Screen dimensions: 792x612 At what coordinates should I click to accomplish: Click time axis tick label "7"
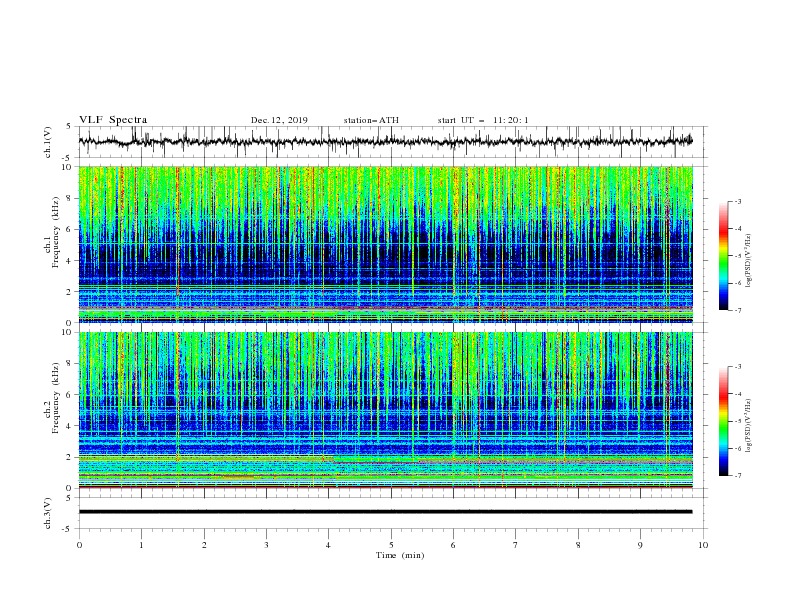pyautogui.click(x=516, y=545)
